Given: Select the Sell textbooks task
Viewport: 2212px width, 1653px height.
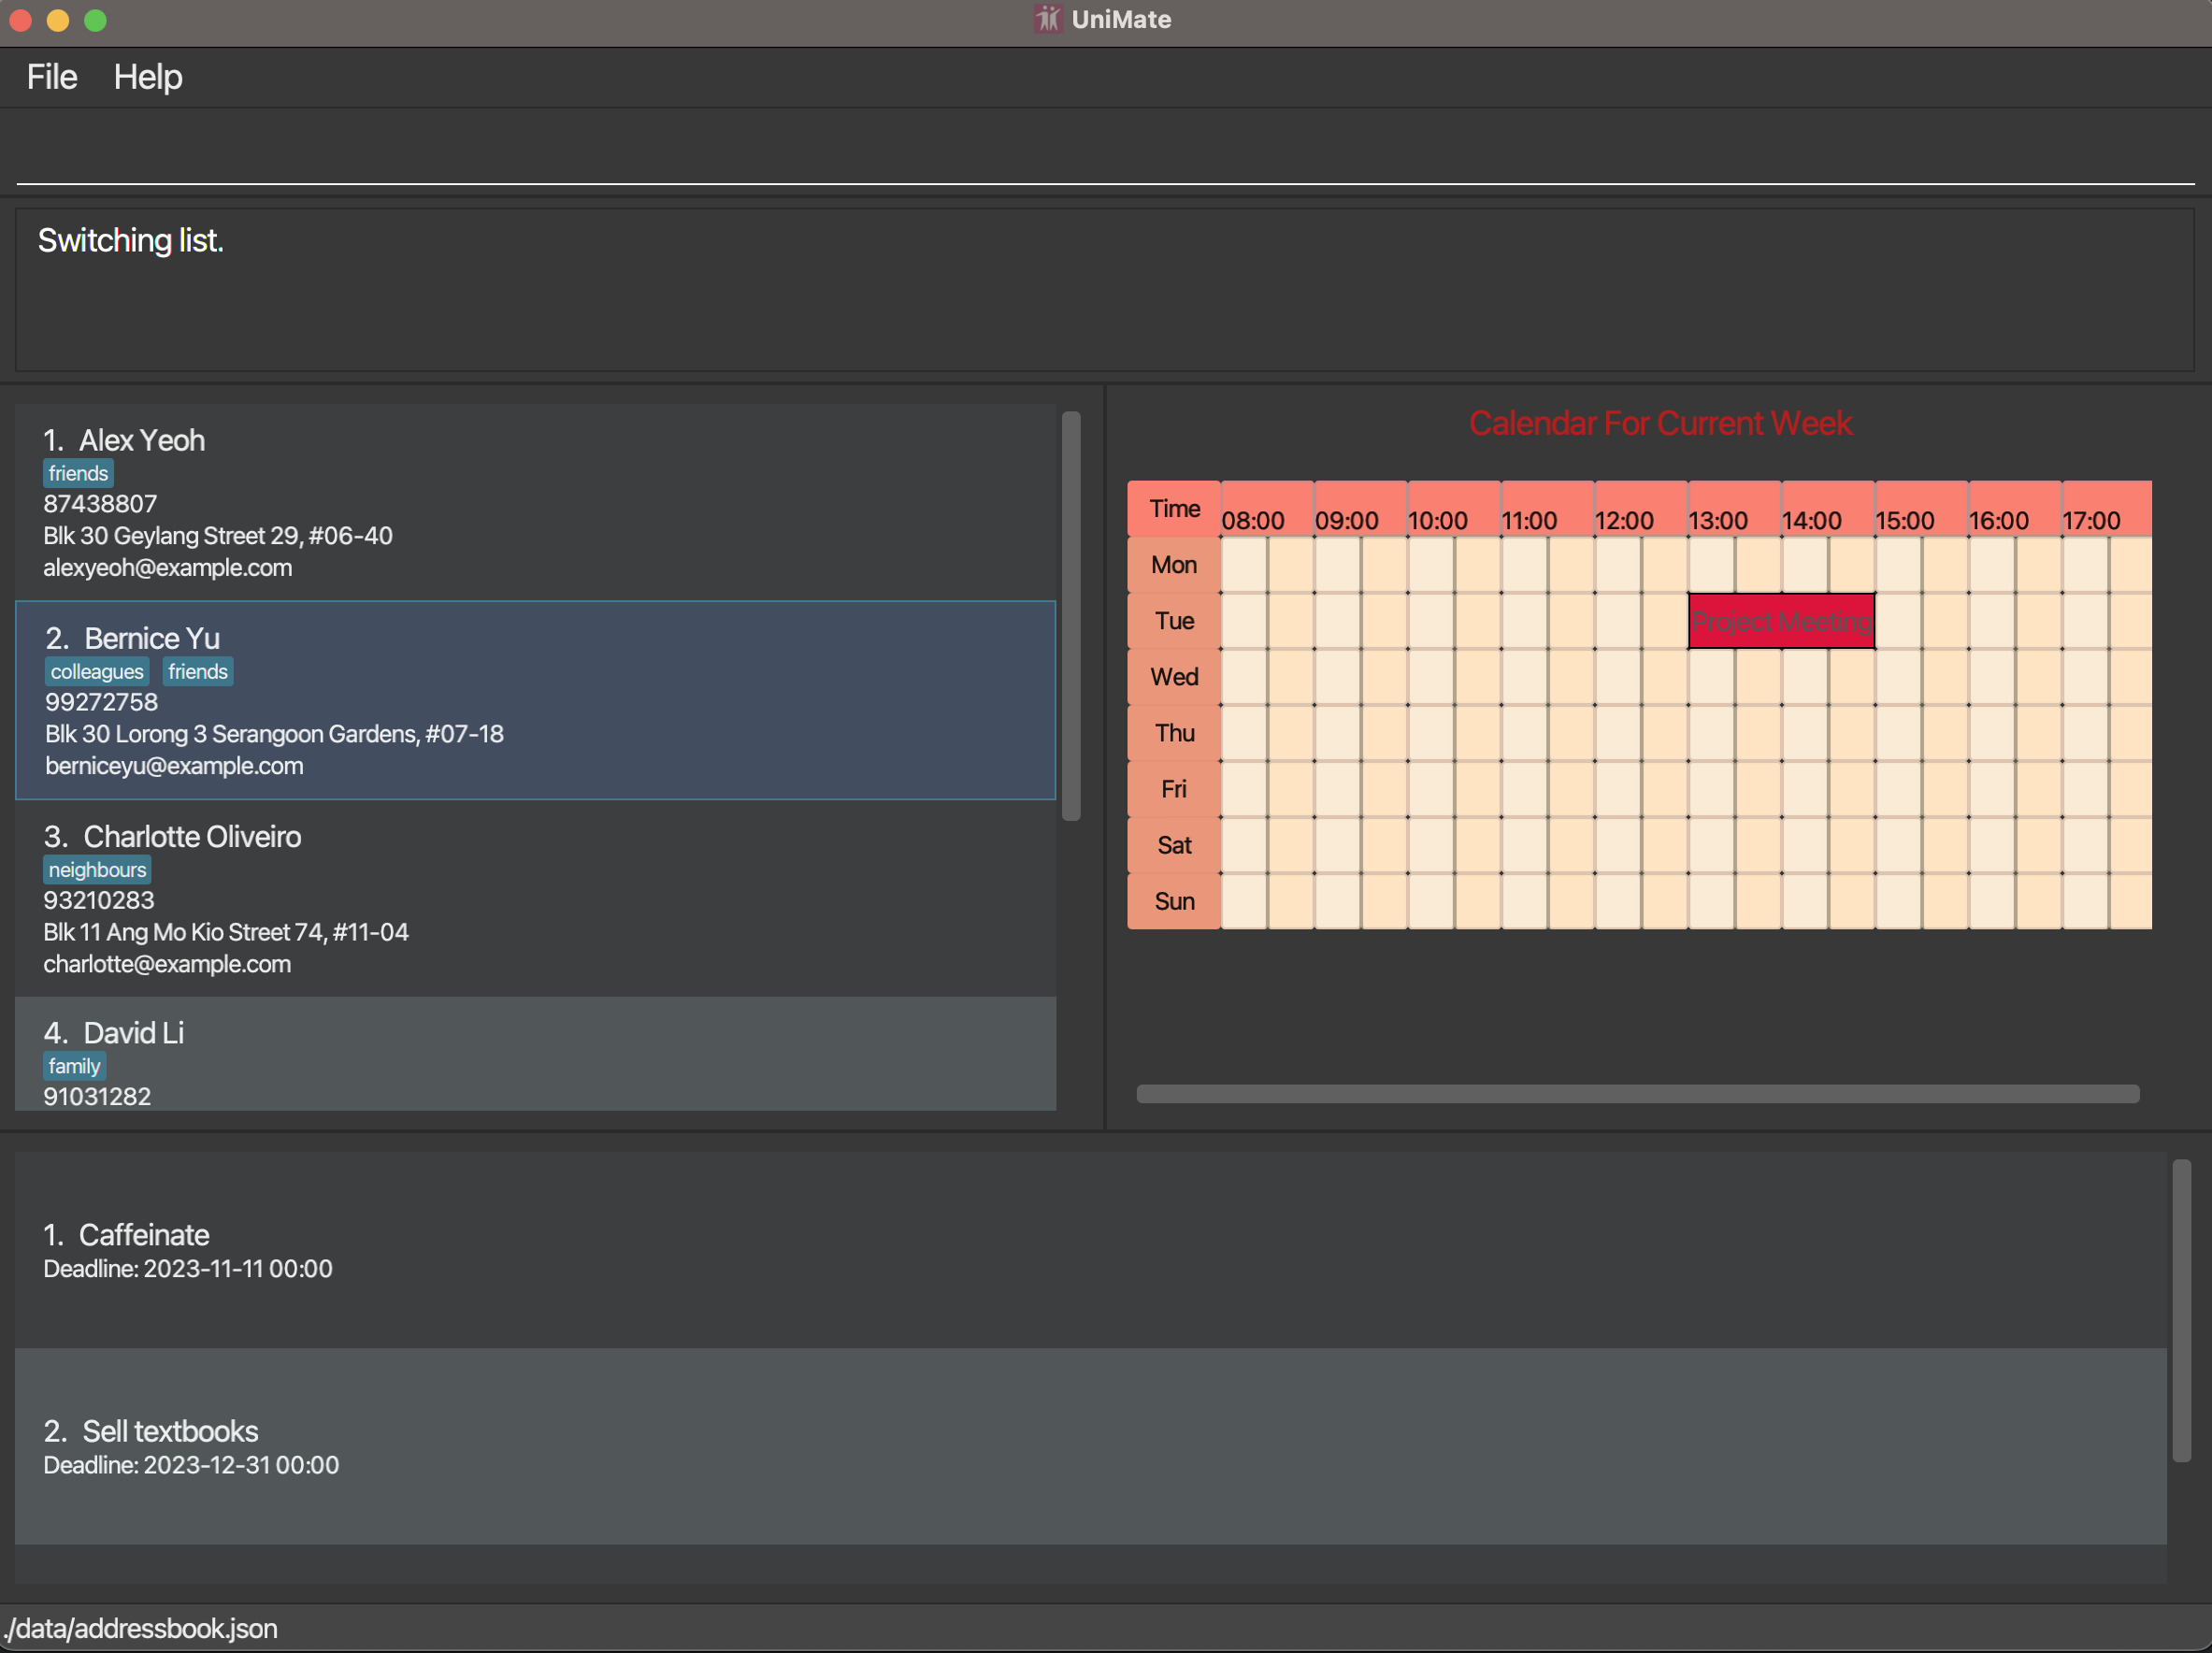Looking at the screenshot, I should (x=1090, y=1446).
